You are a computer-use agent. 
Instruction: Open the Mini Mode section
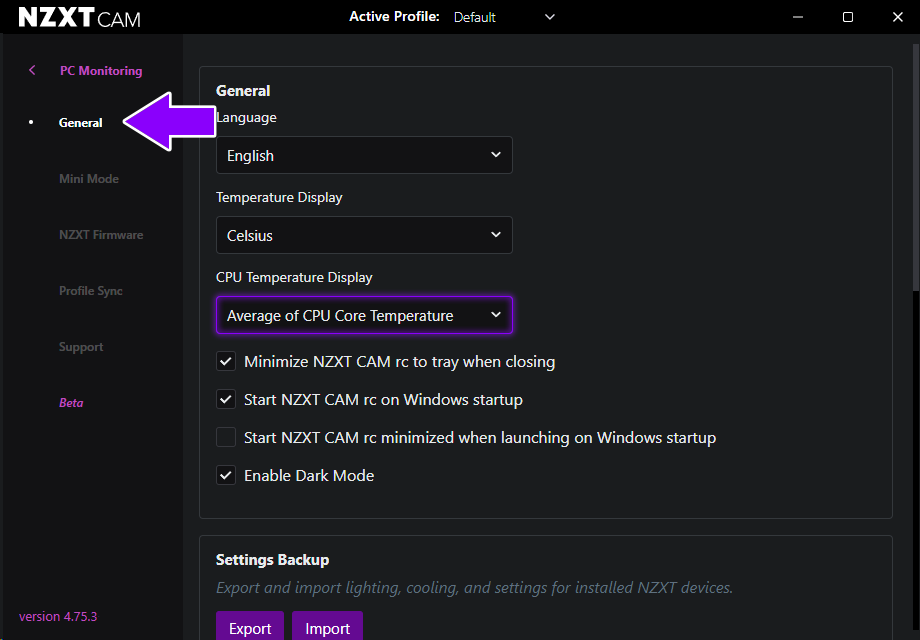tap(88, 178)
